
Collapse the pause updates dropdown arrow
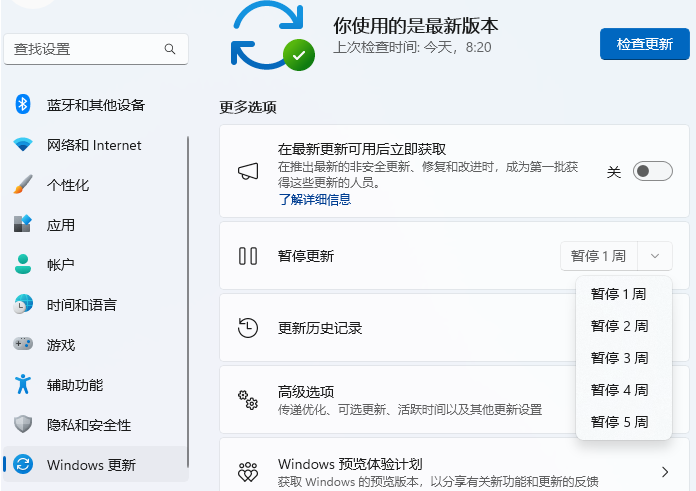[x=655, y=256]
